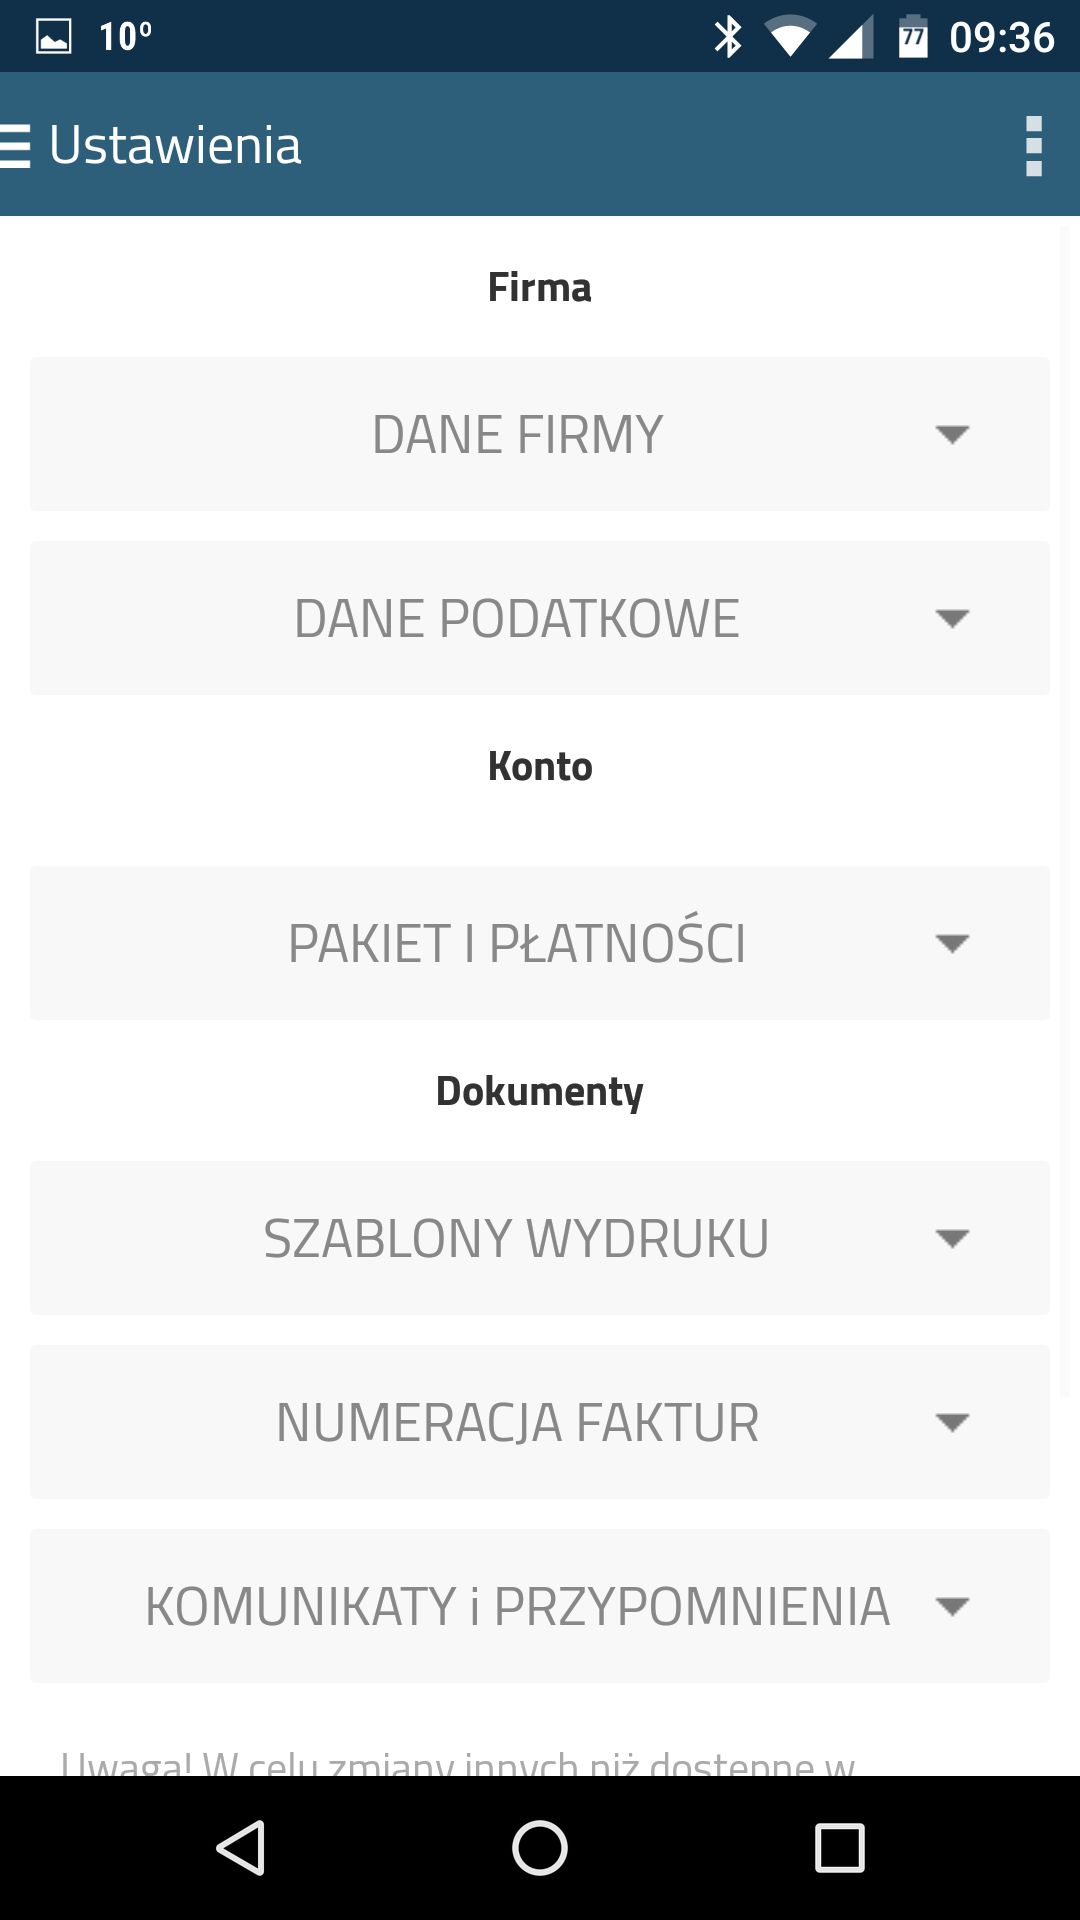Open the KOMUNIKATY i PRZYPOMNIENIA section
Screen dimensions: 1080x1920
click(x=540, y=1606)
